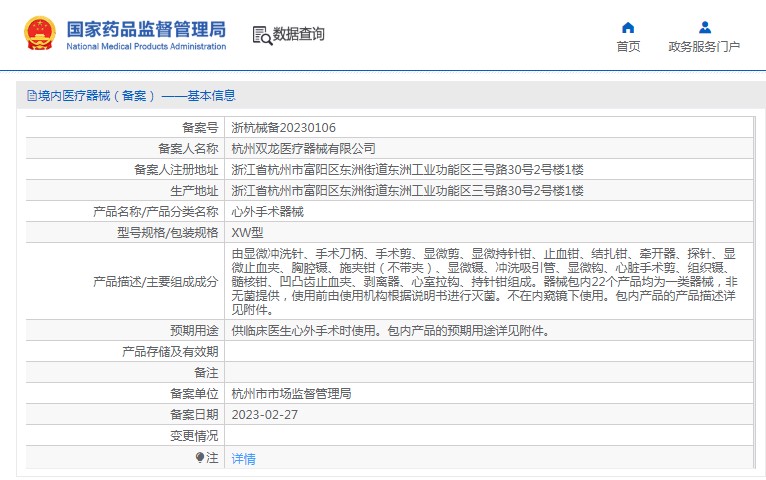
Task: Click the 生产地址 address value
Action: 407,190
